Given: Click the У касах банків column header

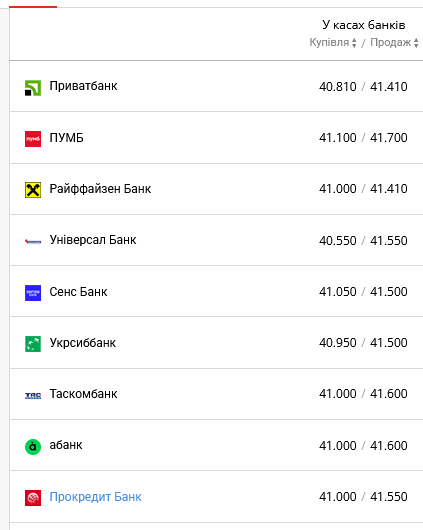Looking at the screenshot, I should point(363,25).
